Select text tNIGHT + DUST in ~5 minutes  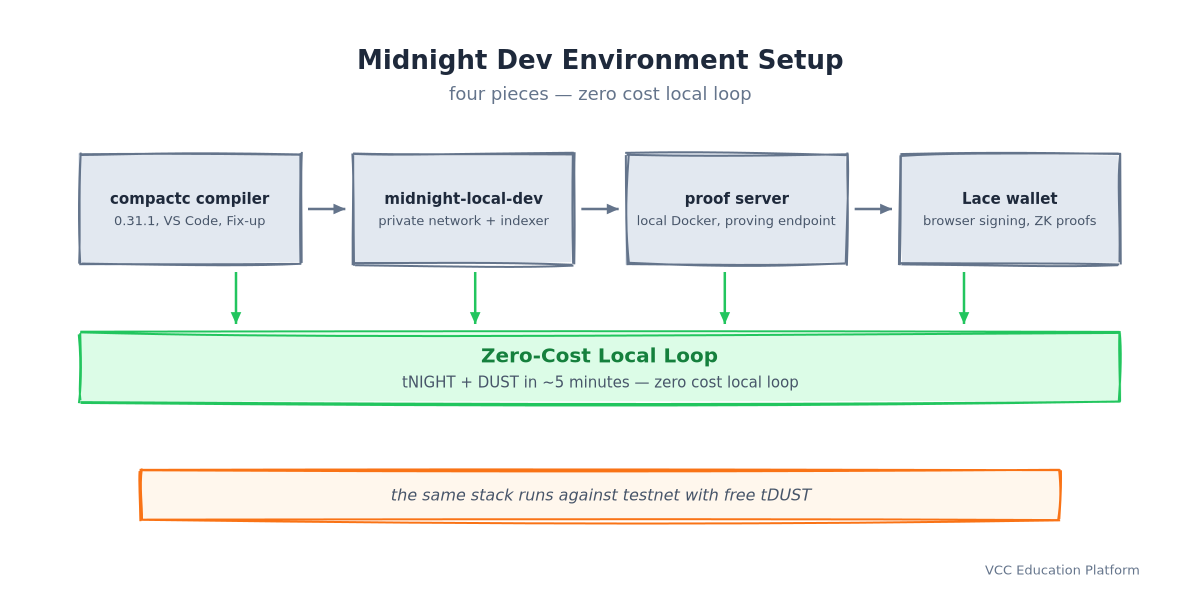coord(516,383)
